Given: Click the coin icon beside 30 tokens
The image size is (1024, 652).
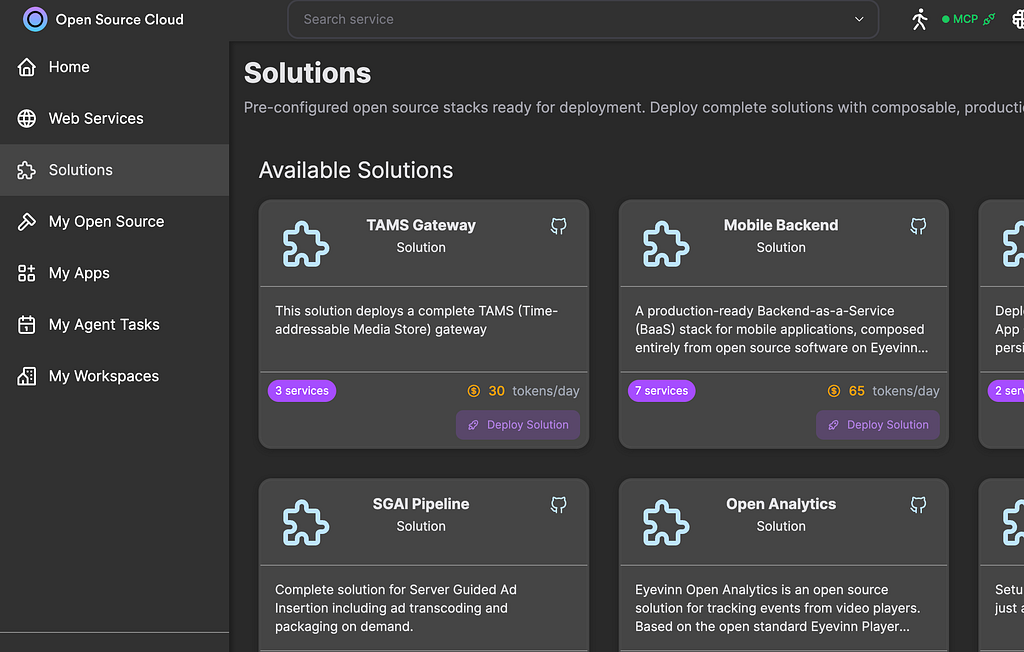Looking at the screenshot, I should [474, 391].
